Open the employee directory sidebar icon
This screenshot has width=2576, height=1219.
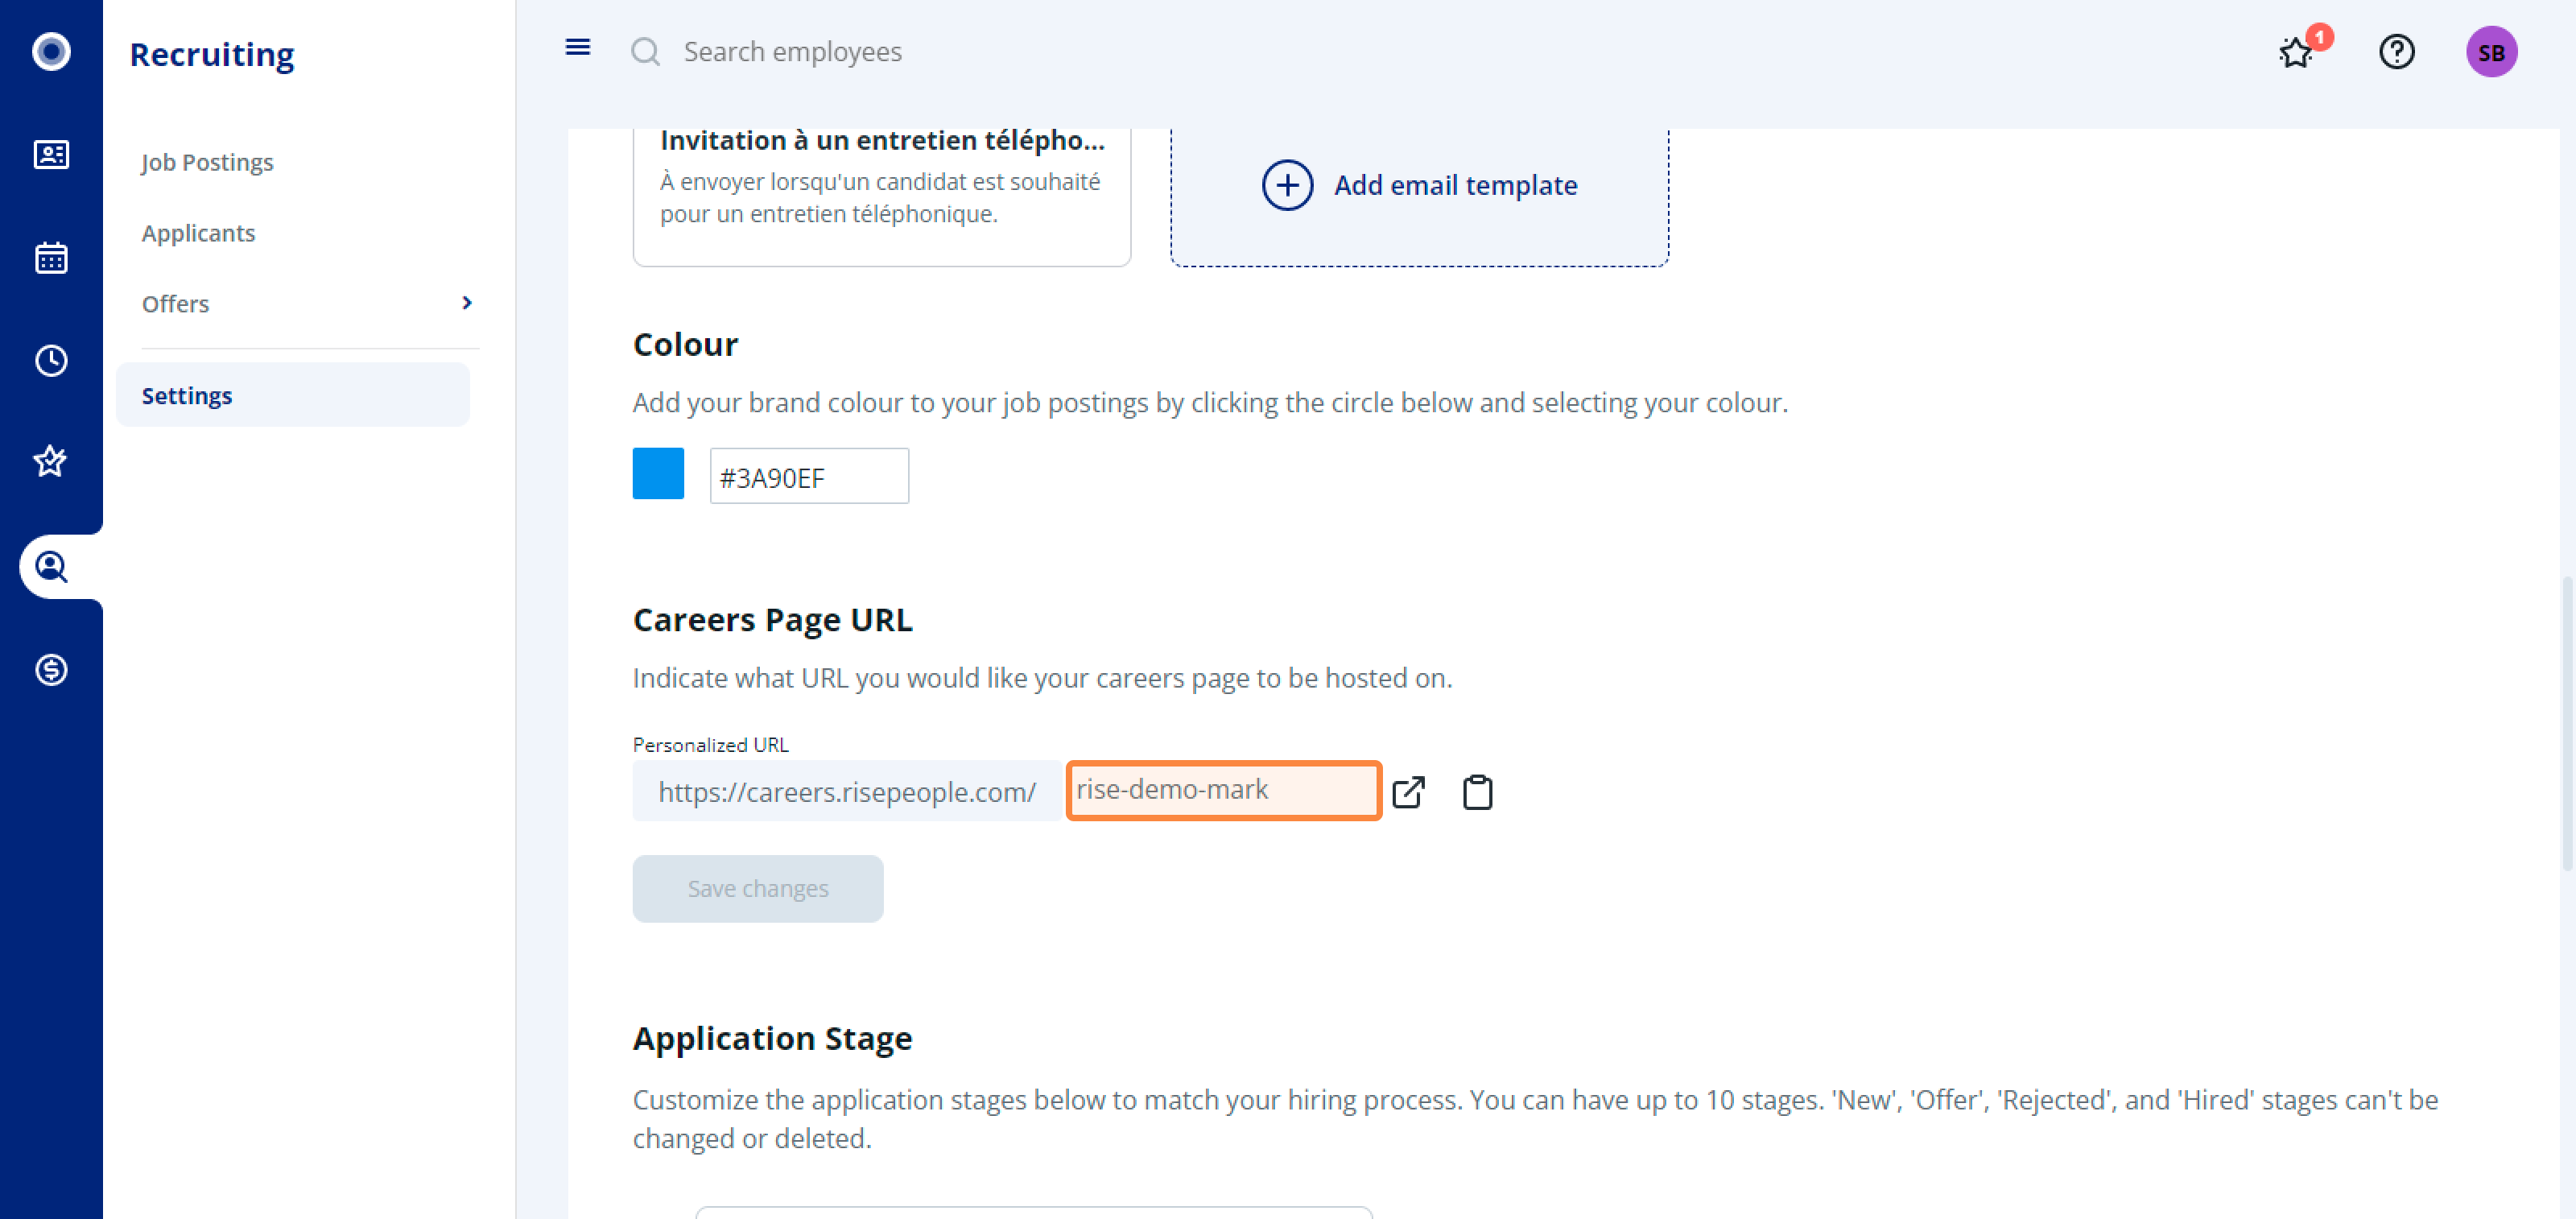click(x=51, y=154)
